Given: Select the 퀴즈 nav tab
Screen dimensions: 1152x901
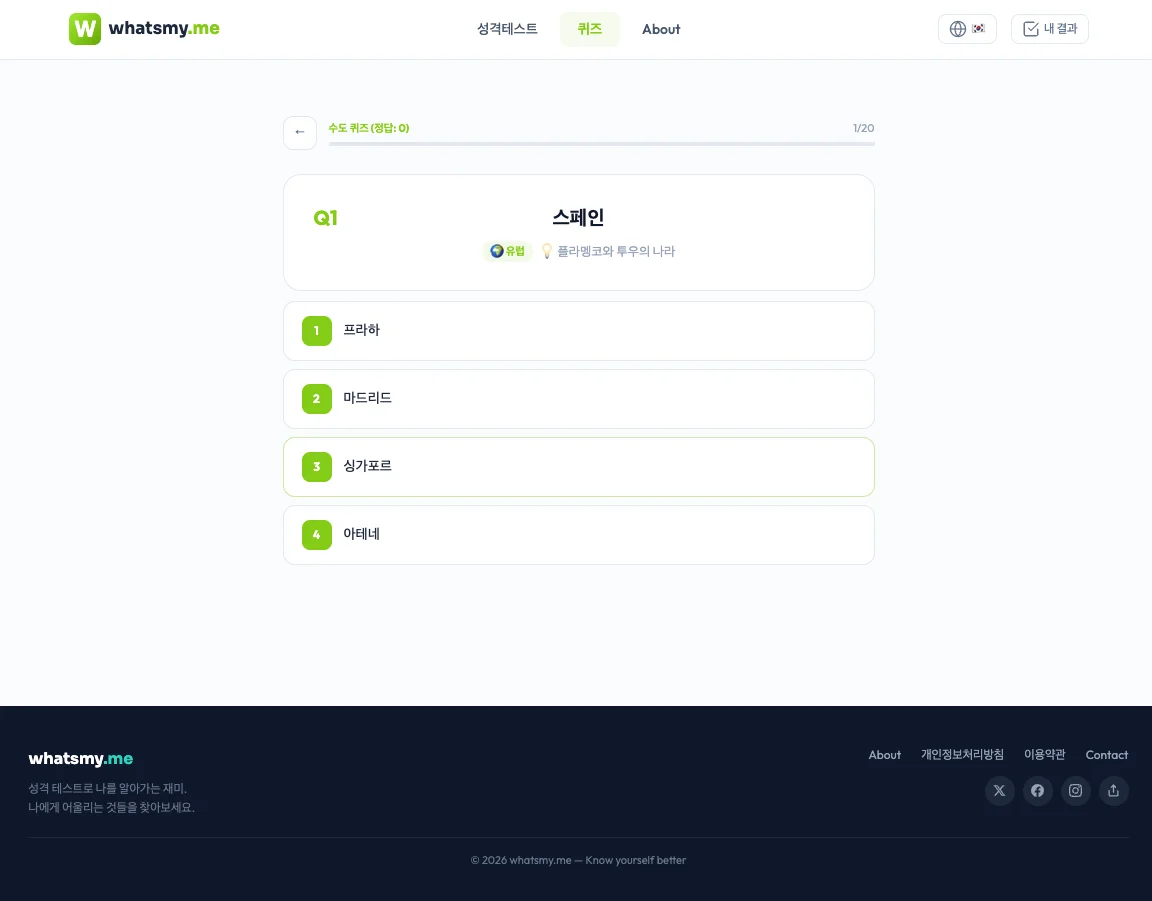Looking at the screenshot, I should click(x=589, y=29).
